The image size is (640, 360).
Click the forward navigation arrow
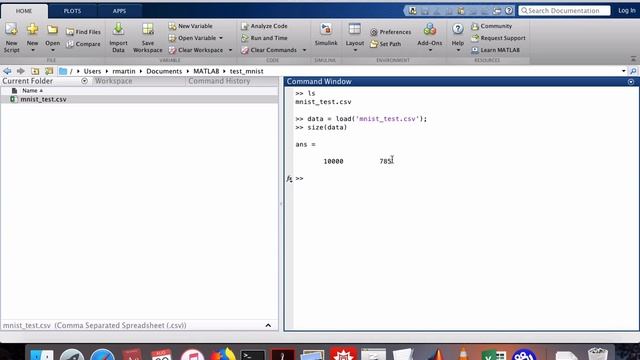(x=20, y=71)
